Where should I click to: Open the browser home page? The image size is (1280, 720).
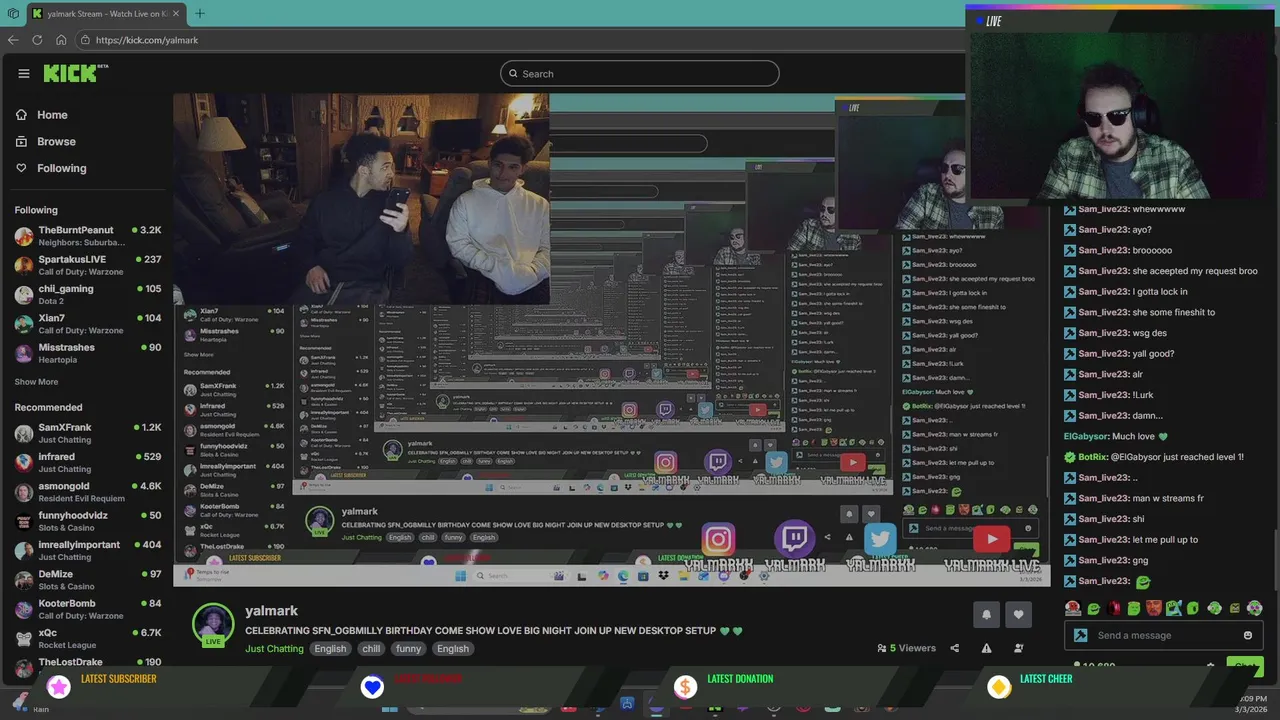(61, 40)
